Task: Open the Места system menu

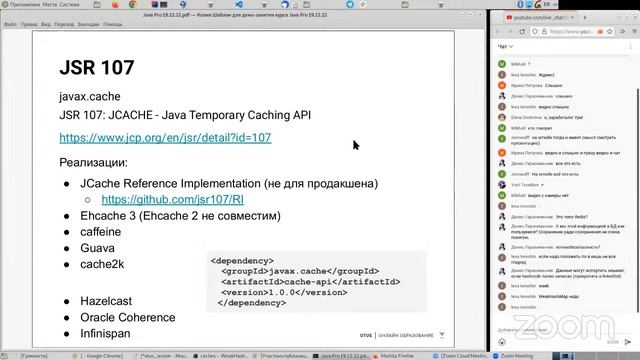Action: pos(50,4)
